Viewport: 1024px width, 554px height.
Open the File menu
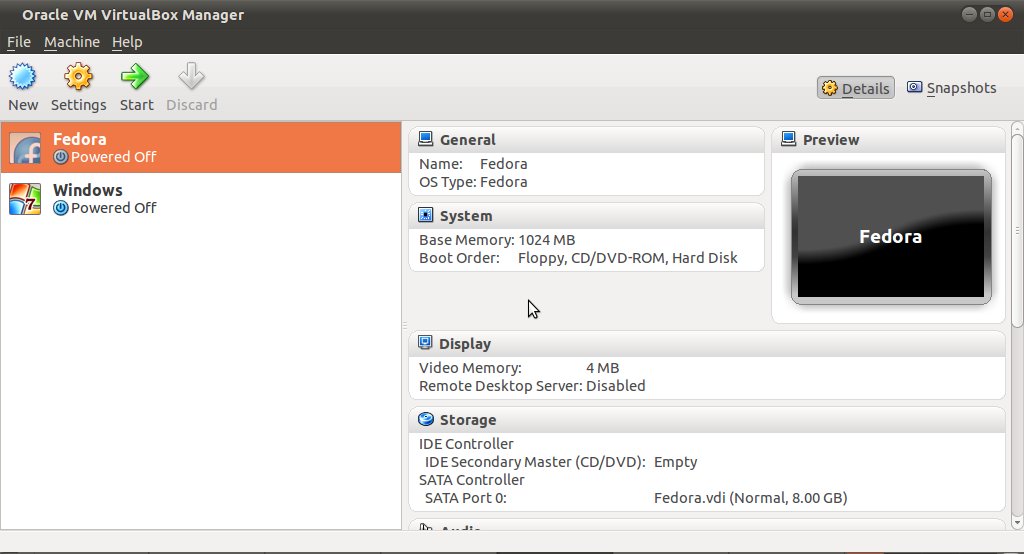(19, 42)
